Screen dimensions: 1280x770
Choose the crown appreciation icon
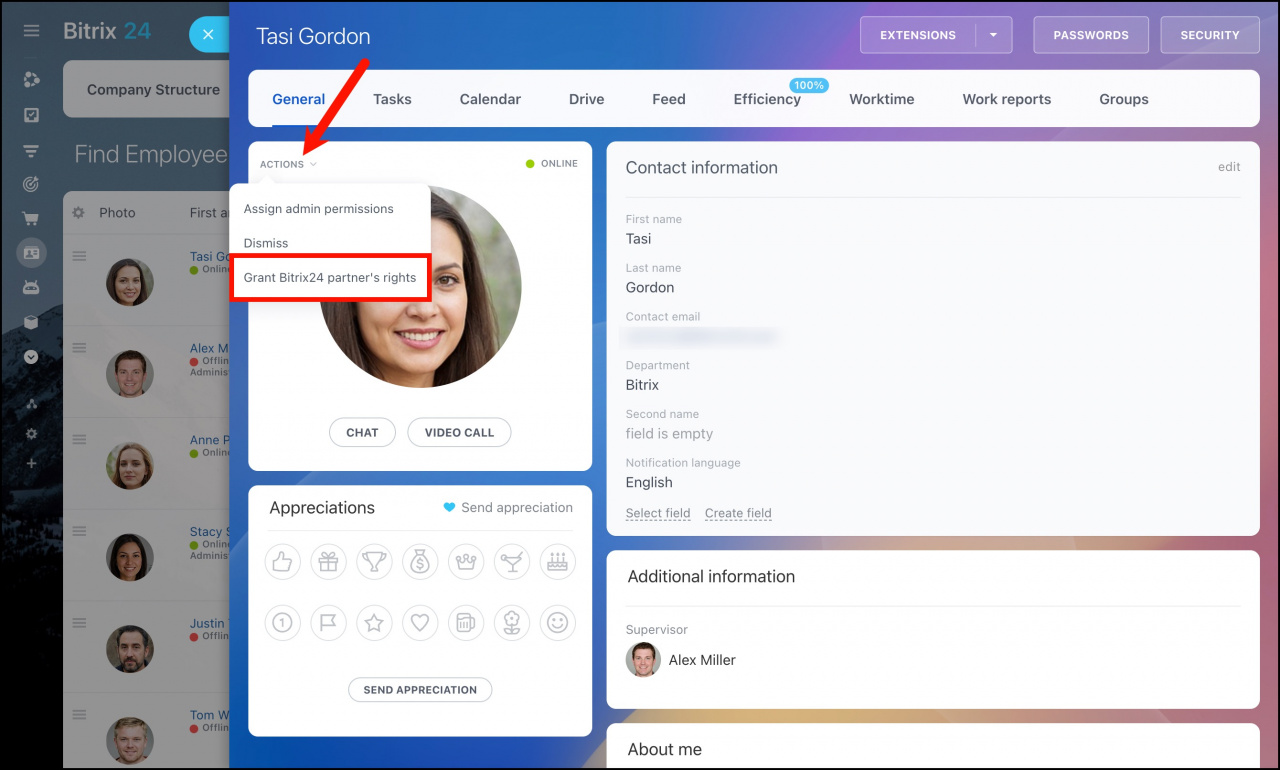coord(466,562)
